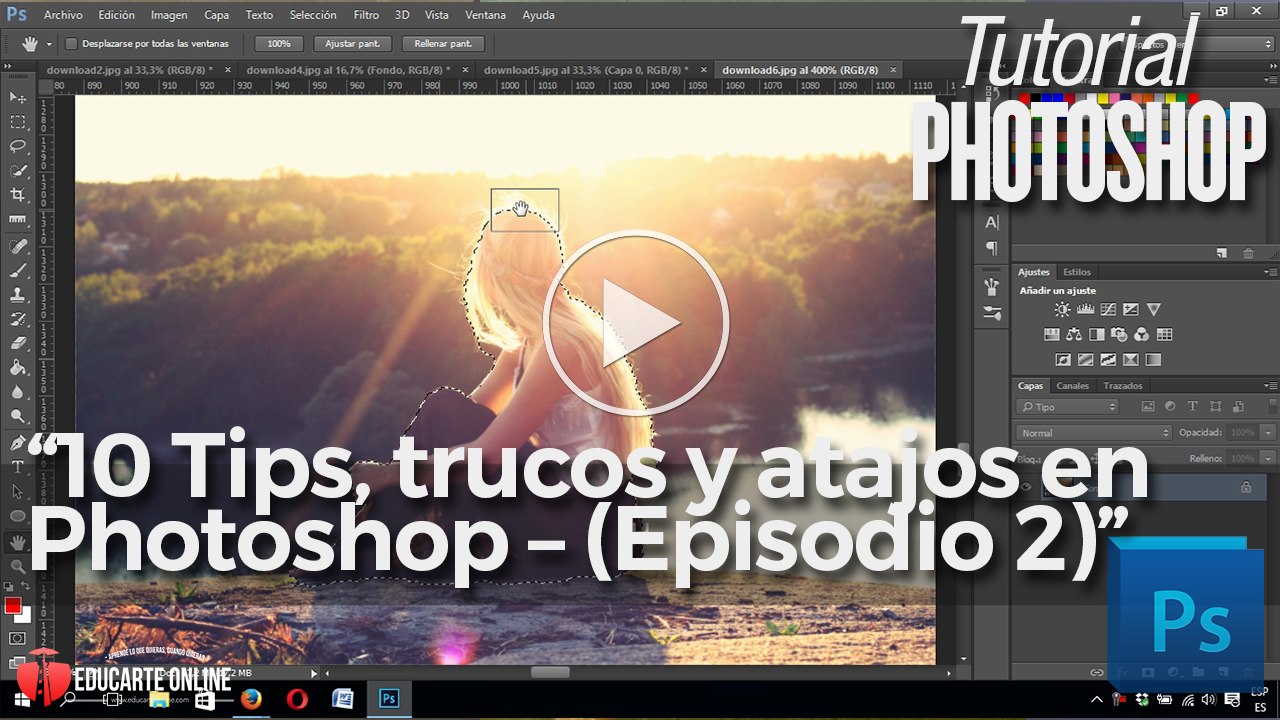Open the Character panel icon

(992, 222)
